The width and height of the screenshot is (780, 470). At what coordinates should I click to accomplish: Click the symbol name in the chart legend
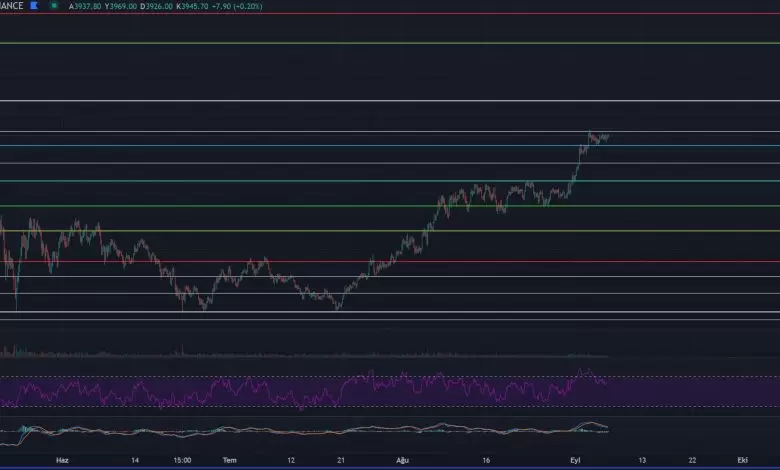(x=13, y=4)
